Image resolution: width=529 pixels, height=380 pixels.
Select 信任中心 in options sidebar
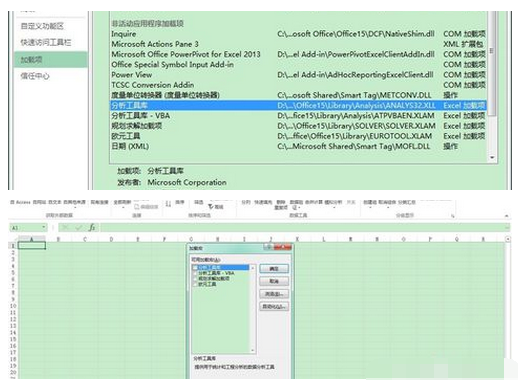click(35, 76)
